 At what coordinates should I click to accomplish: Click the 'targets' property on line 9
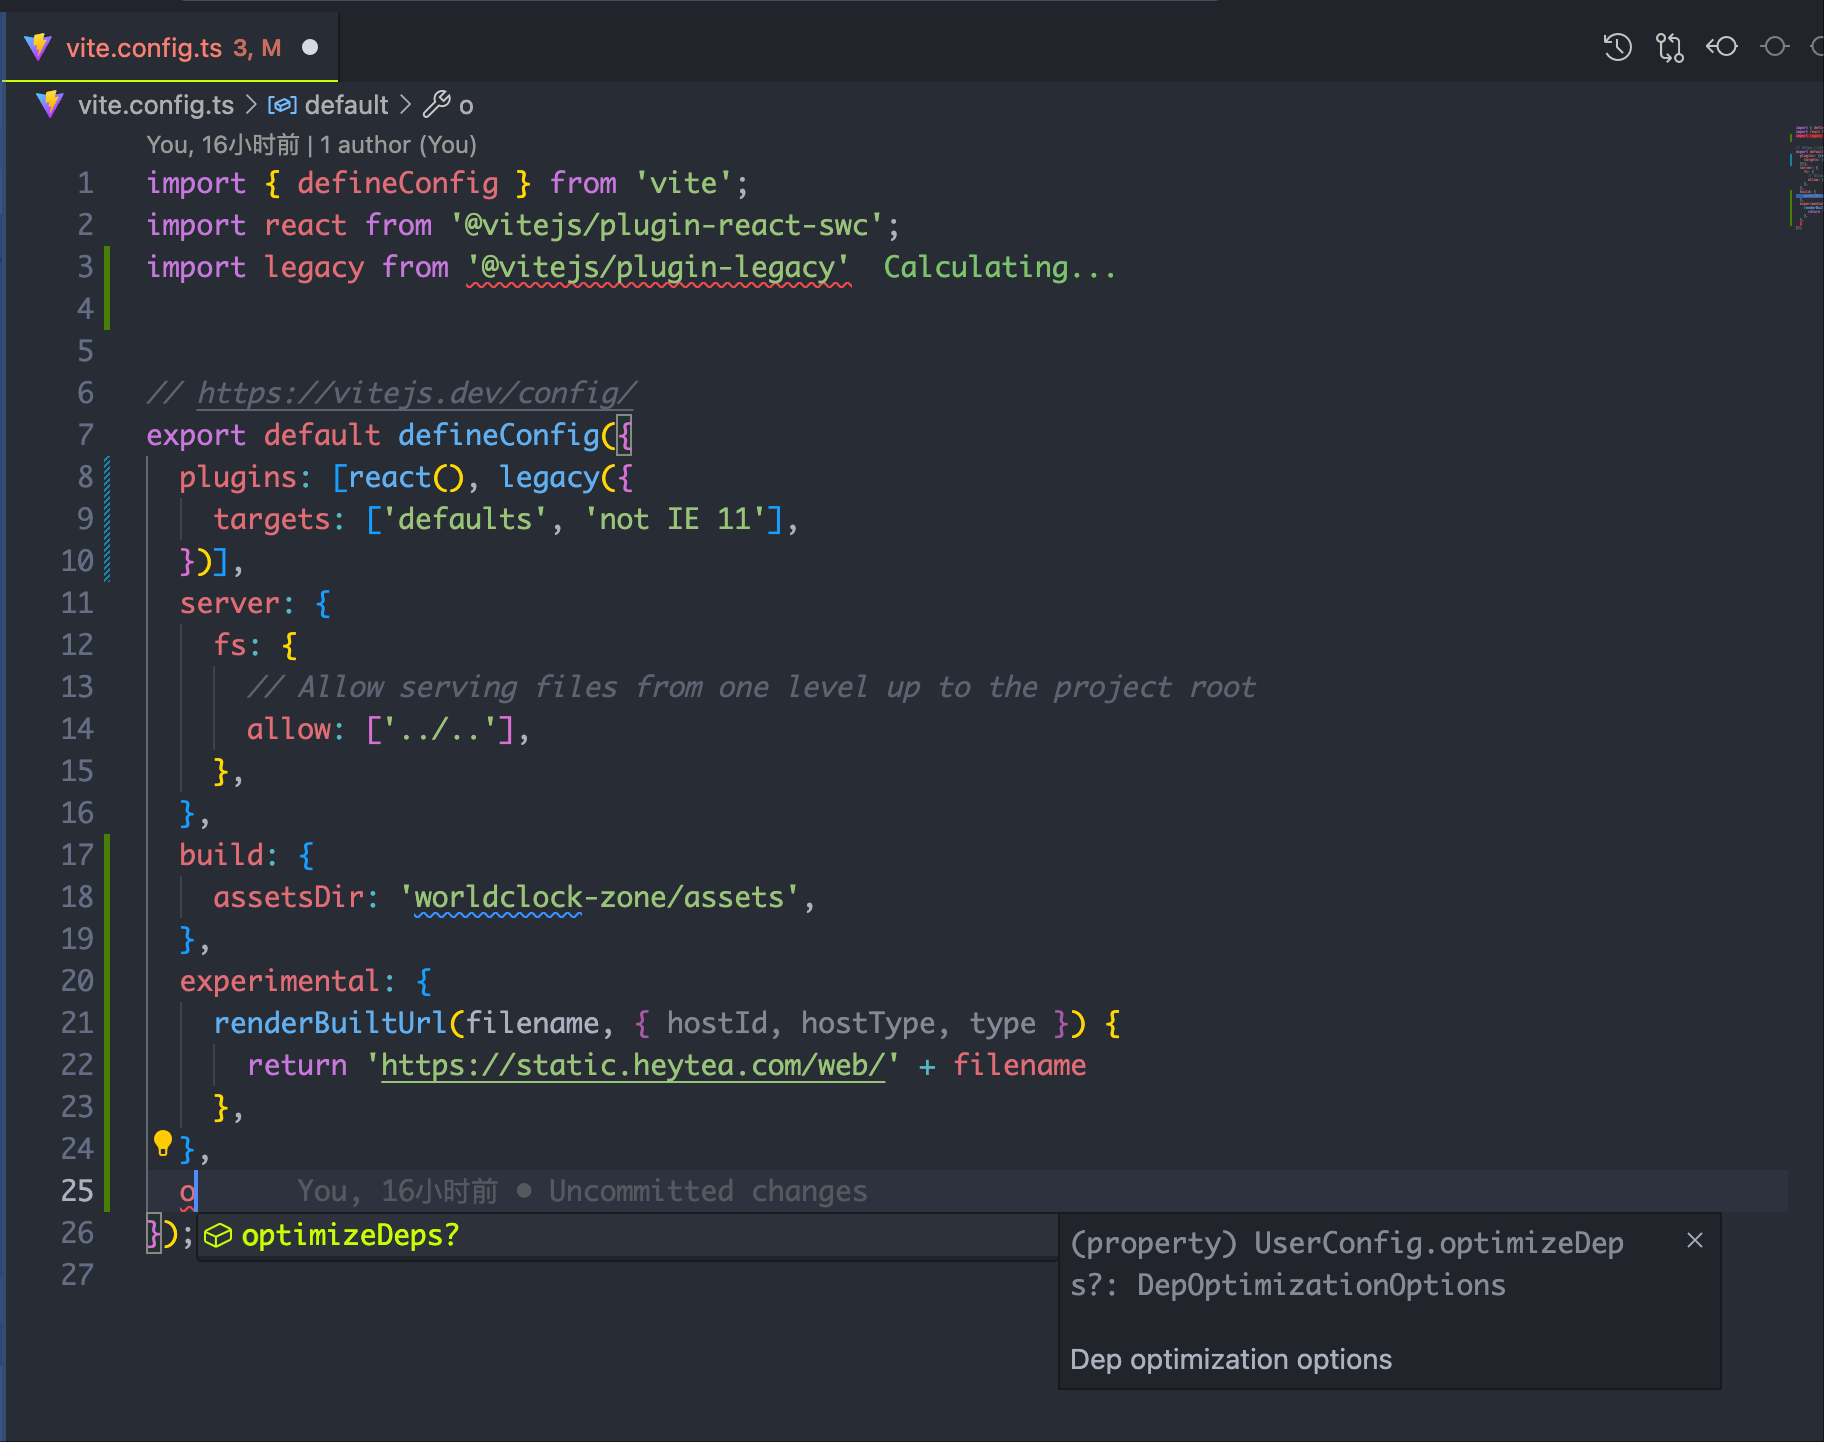[x=272, y=519]
